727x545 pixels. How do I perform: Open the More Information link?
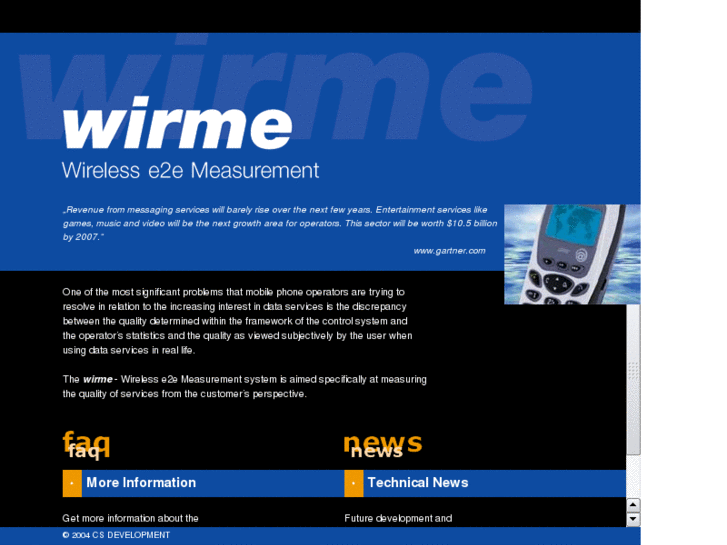coord(141,482)
